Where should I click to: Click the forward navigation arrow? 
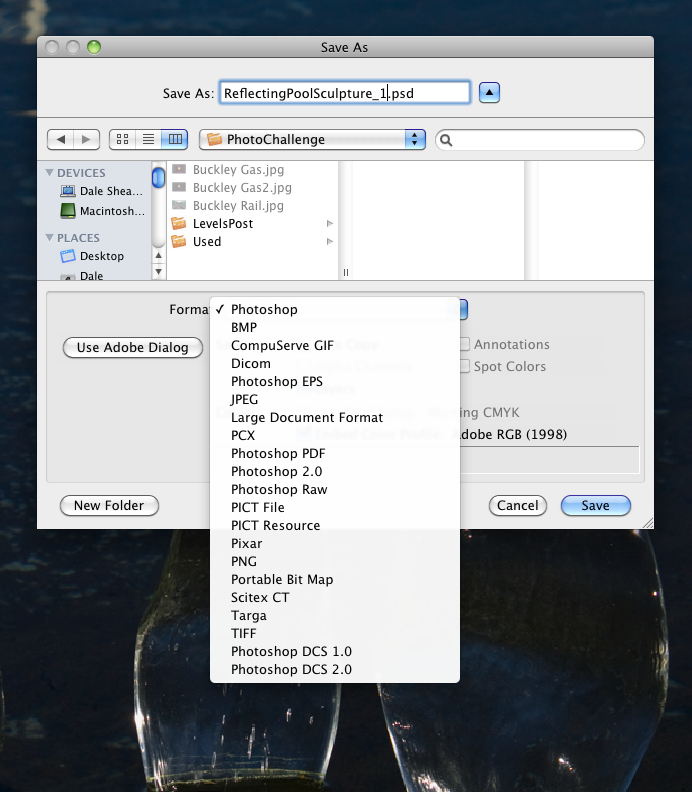(86, 139)
